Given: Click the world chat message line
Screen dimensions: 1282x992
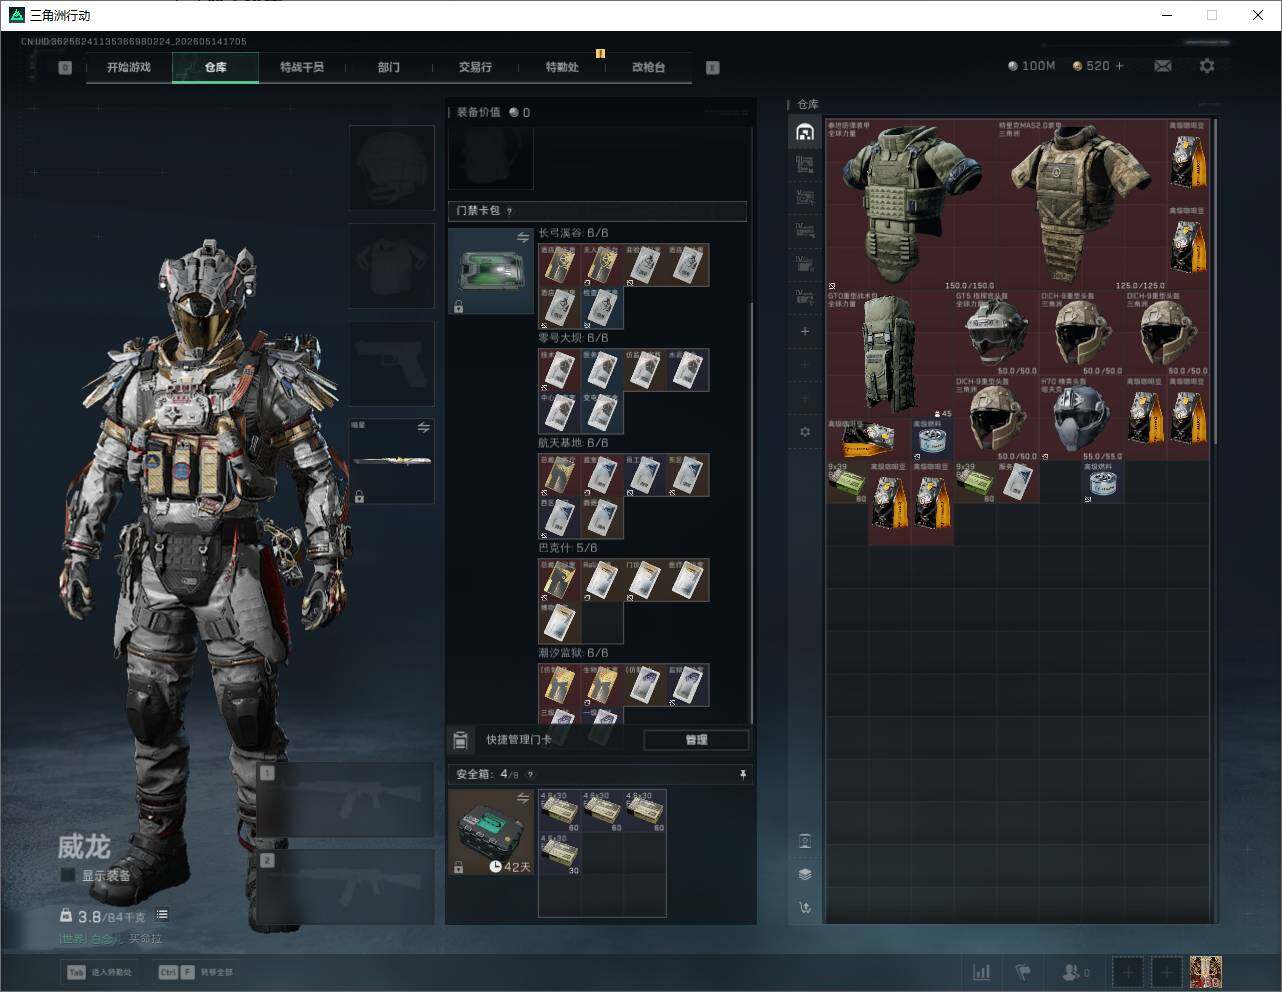Looking at the screenshot, I should click(x=110, y=939).
